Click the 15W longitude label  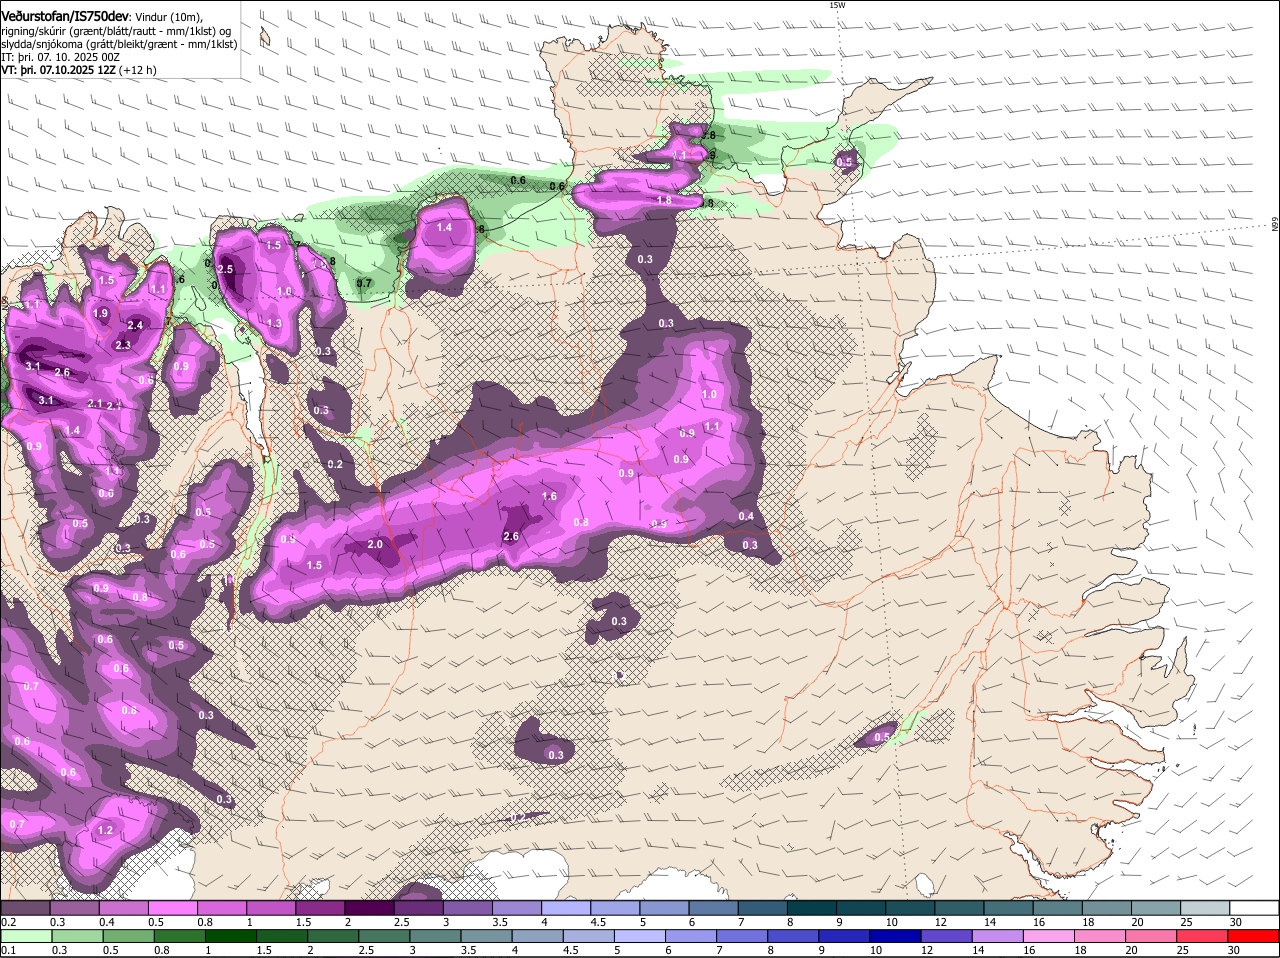click(837, 5)
